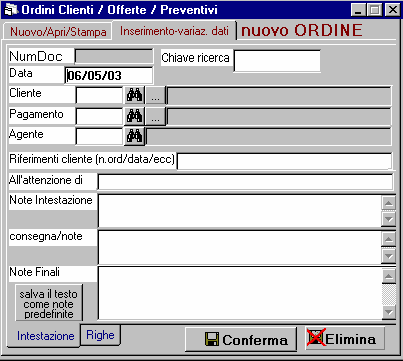Click inside the consegna/note text area
The image size is (403, 361).
[240, 247]
